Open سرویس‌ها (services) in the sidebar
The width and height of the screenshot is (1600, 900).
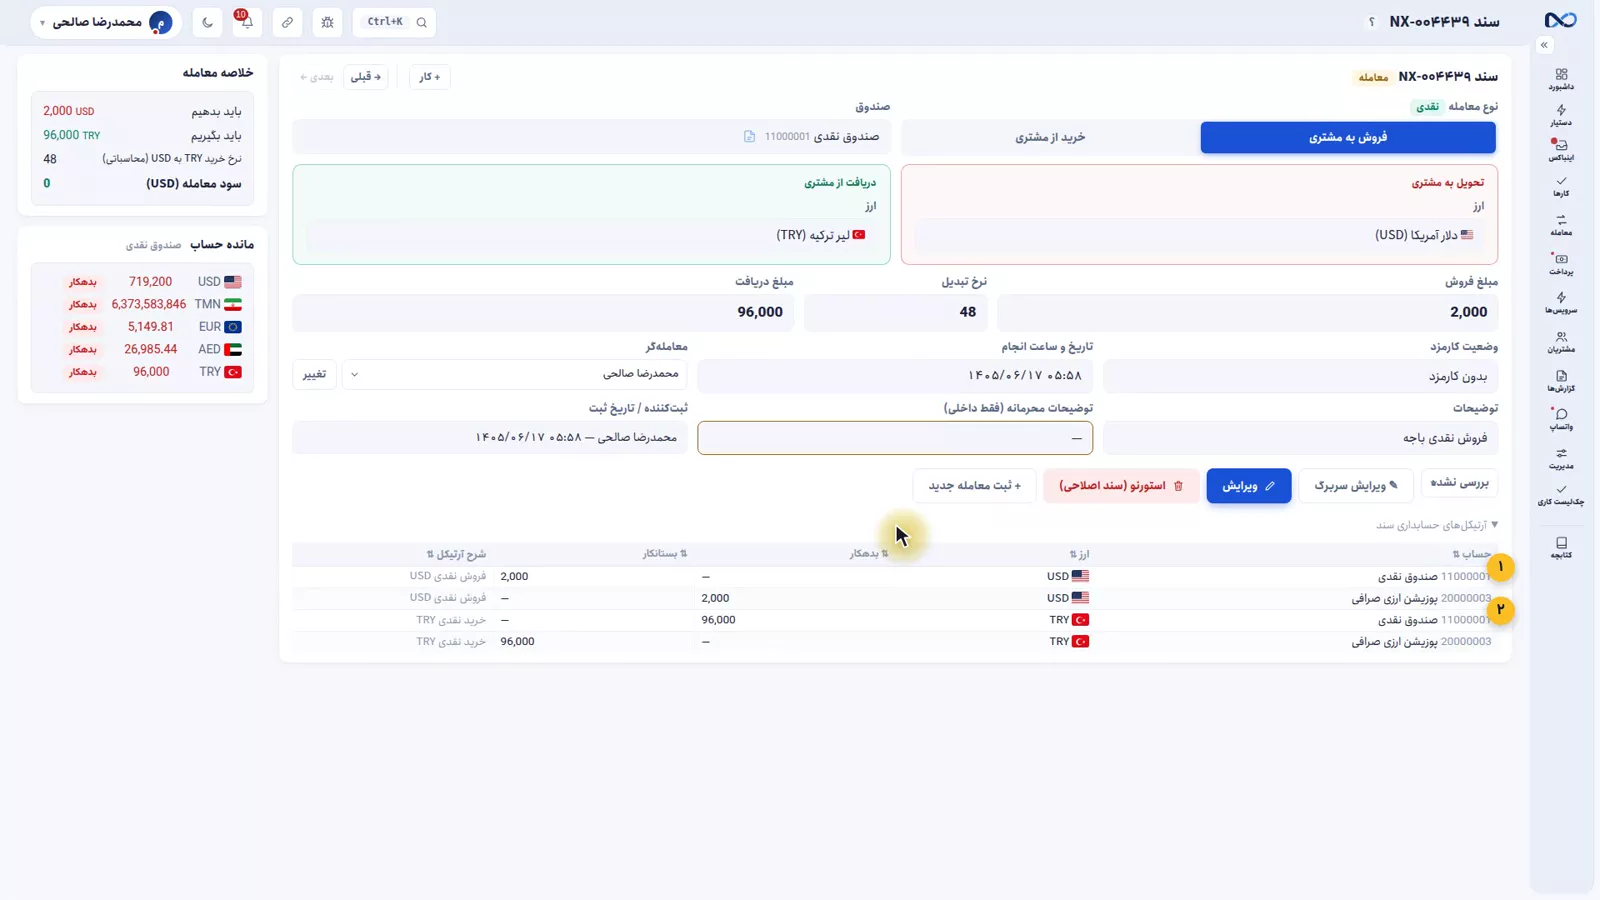(x=1561, y=302)
